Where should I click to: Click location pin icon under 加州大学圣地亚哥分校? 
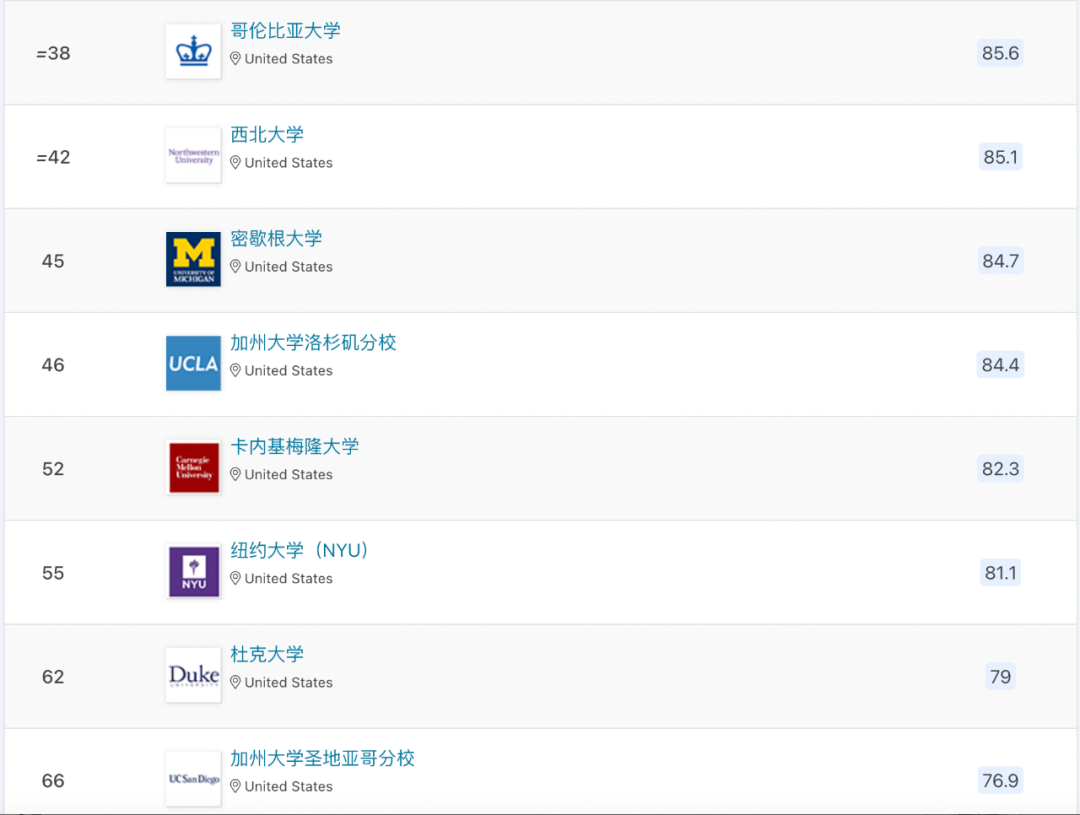[236, 787]
